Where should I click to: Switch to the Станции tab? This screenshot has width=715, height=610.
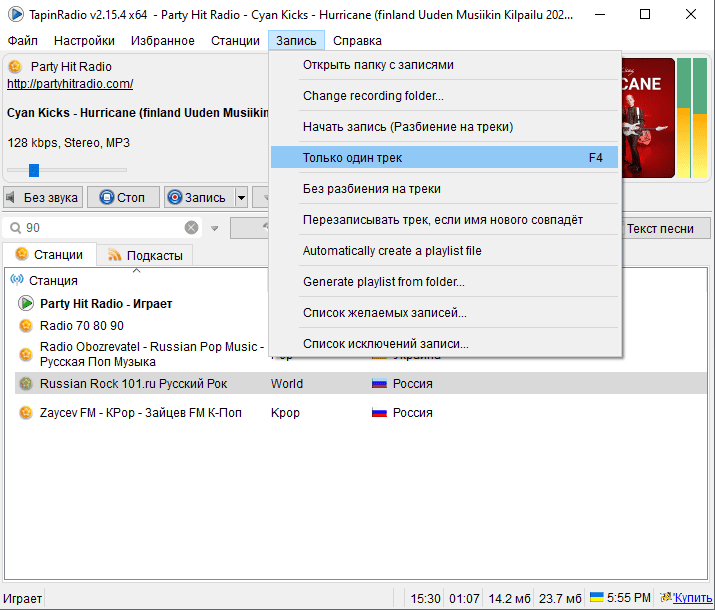click(50, 254)
